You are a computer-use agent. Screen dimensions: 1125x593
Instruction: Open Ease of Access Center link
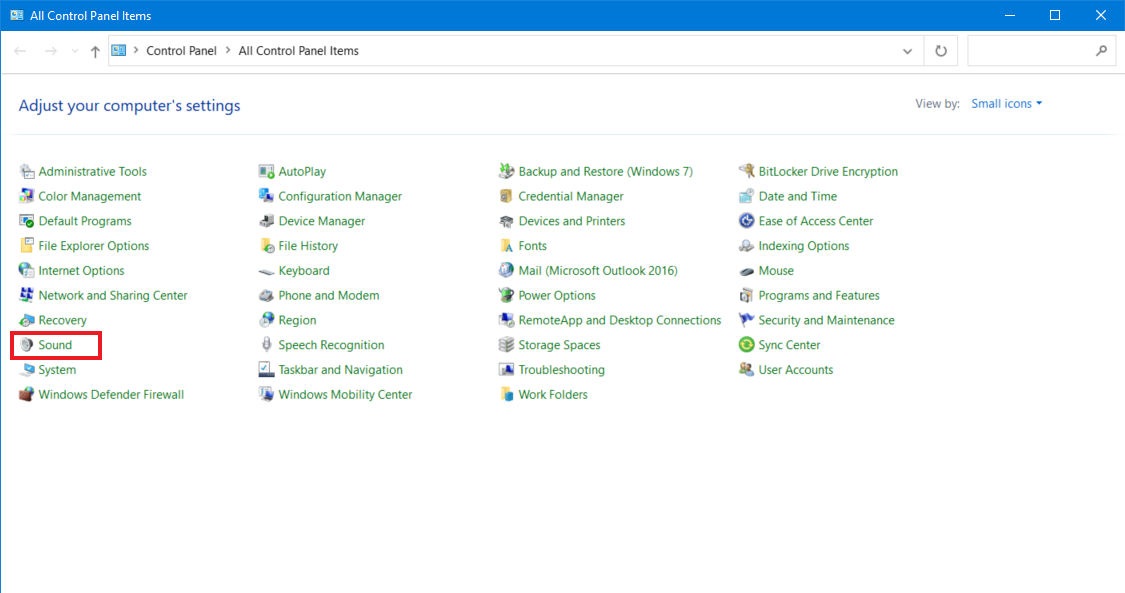(816, 221)
